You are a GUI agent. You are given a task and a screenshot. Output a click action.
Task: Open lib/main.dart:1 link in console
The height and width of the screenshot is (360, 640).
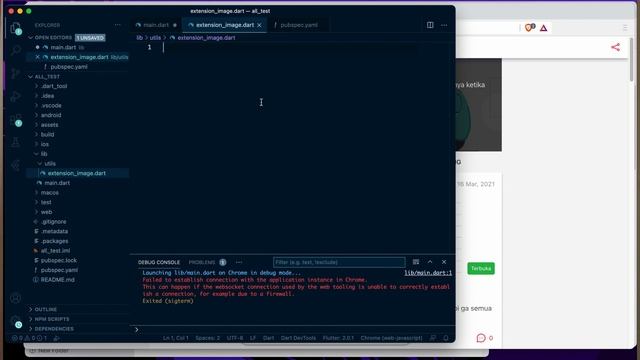pos(428,273)
